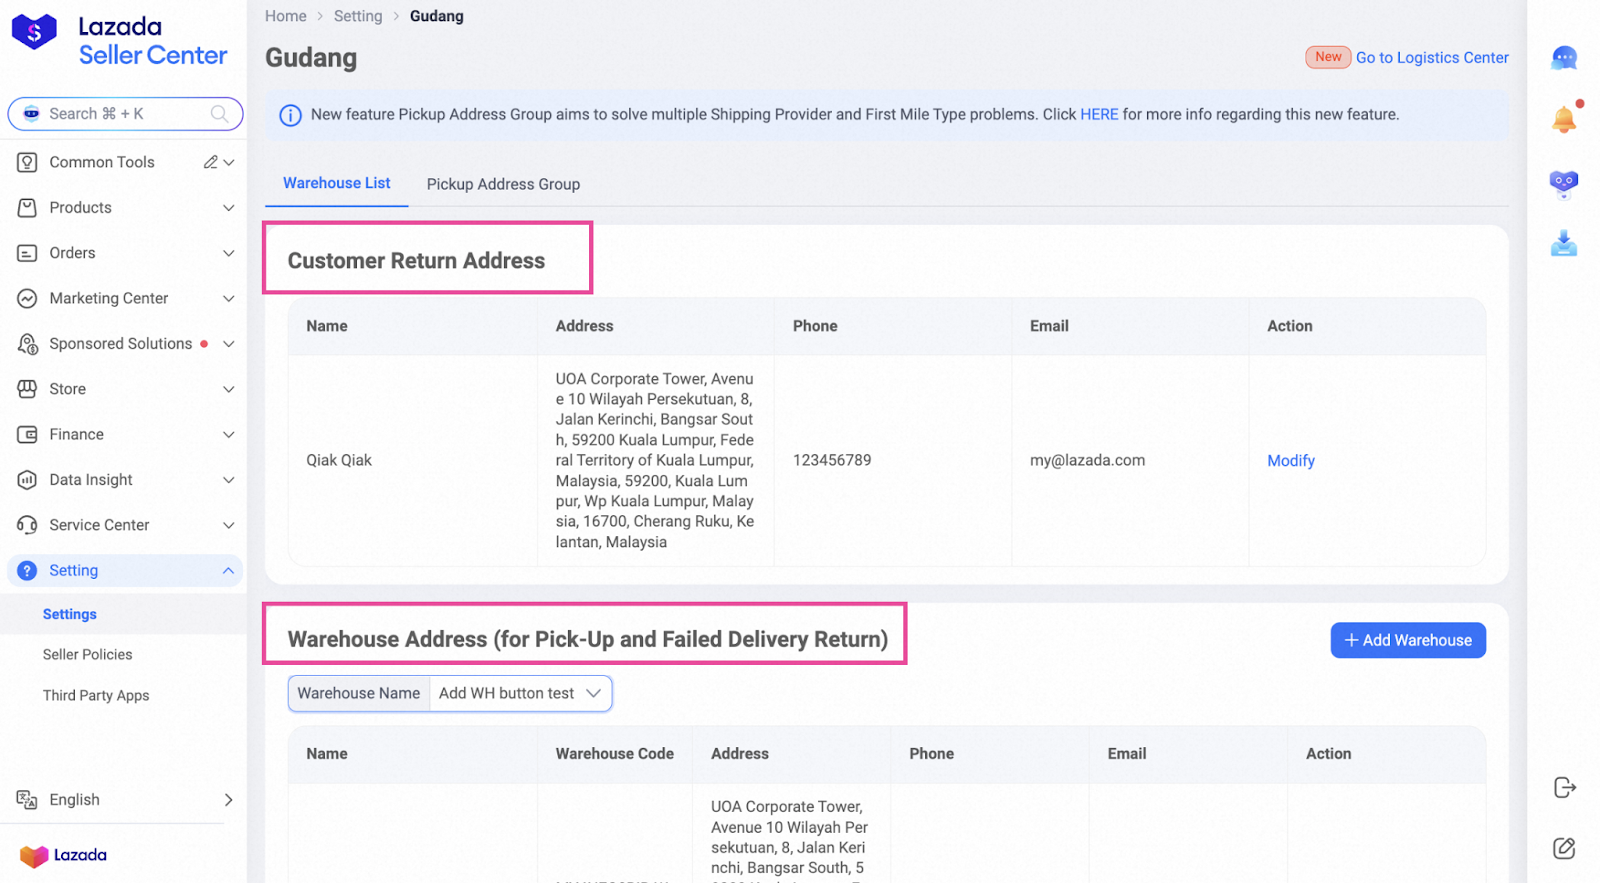Open the notification bell
1600x883 pixels.
point(1564,120)
